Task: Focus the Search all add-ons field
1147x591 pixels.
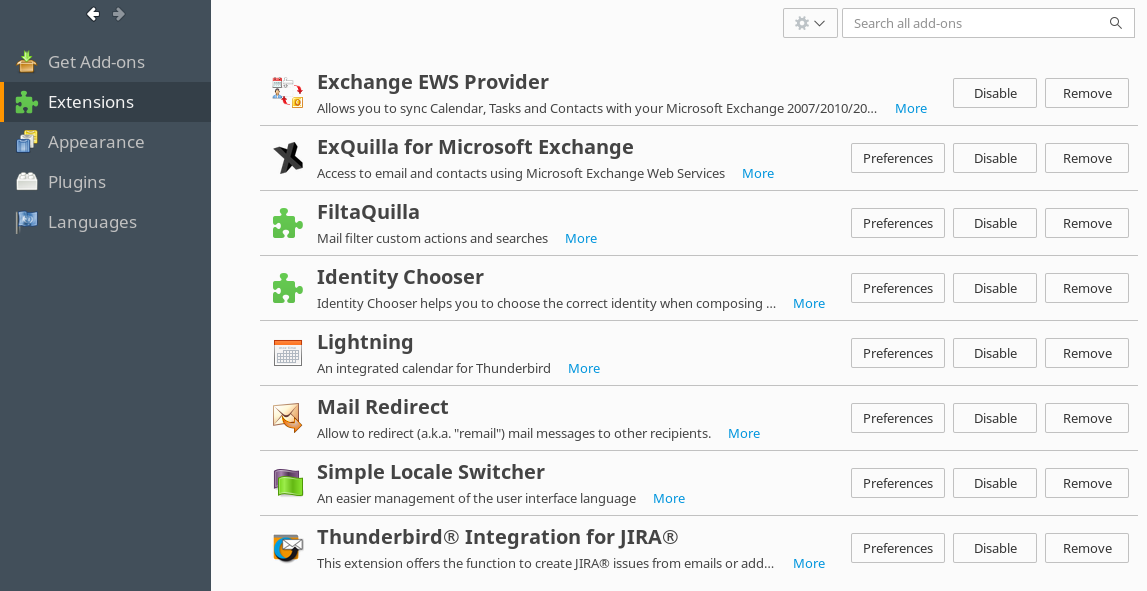Action: 975,23
